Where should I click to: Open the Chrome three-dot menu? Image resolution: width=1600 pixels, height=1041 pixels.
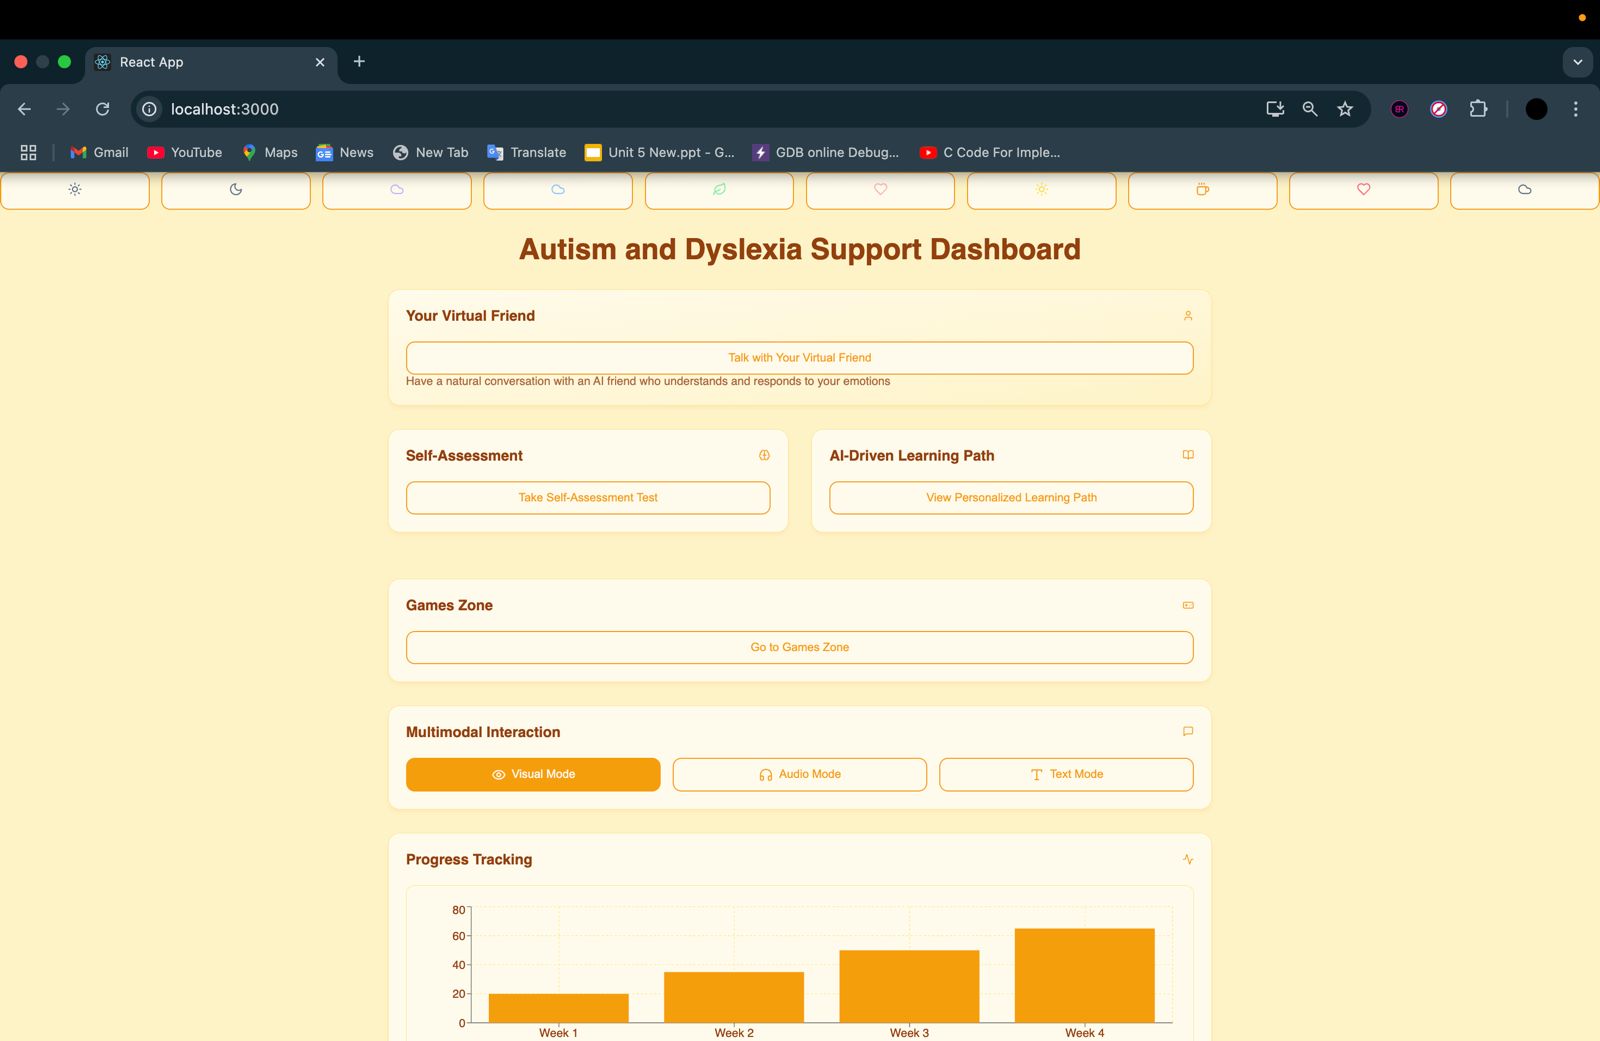[1576, 109]
